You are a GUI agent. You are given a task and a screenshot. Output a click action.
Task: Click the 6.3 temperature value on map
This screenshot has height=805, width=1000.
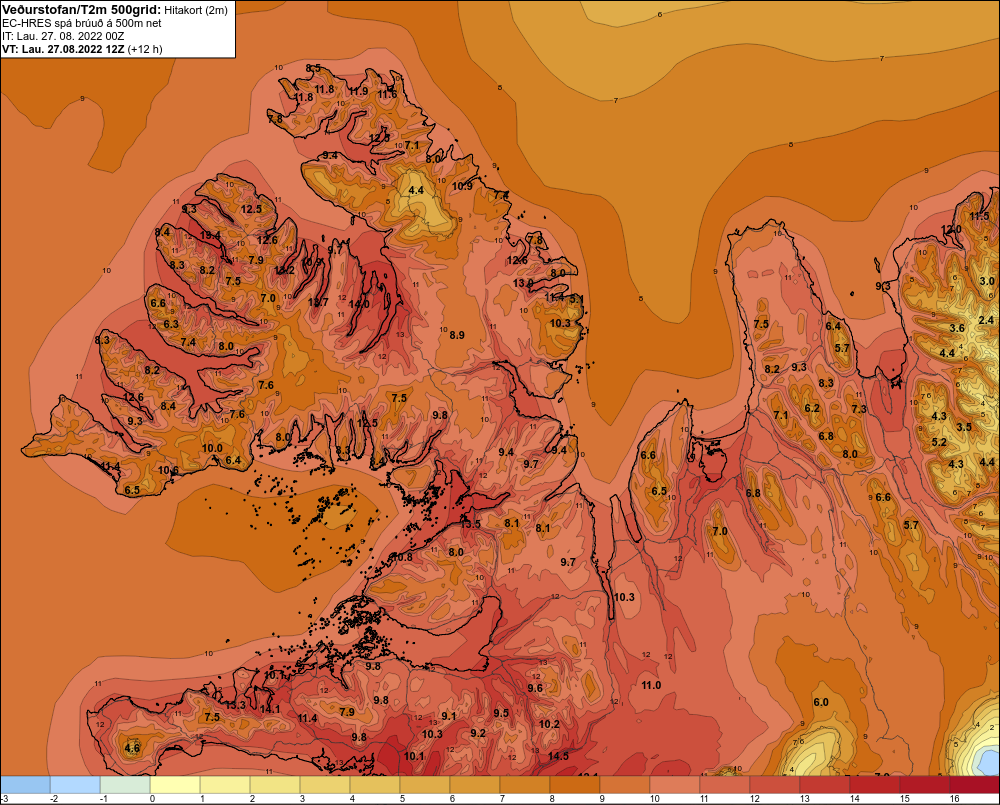[171, 324]
